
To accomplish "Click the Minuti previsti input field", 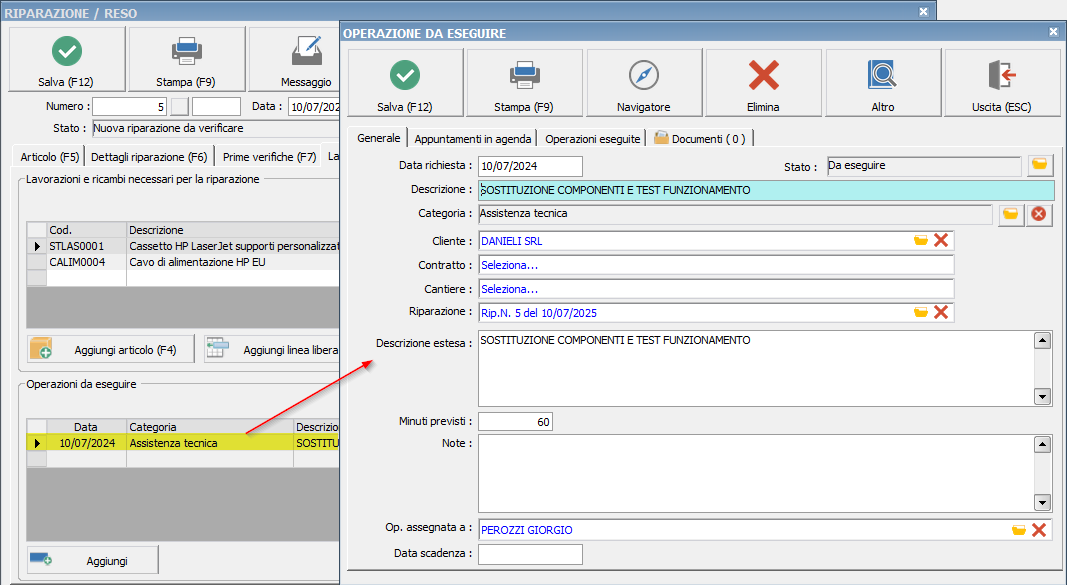I will click(515, 422).
